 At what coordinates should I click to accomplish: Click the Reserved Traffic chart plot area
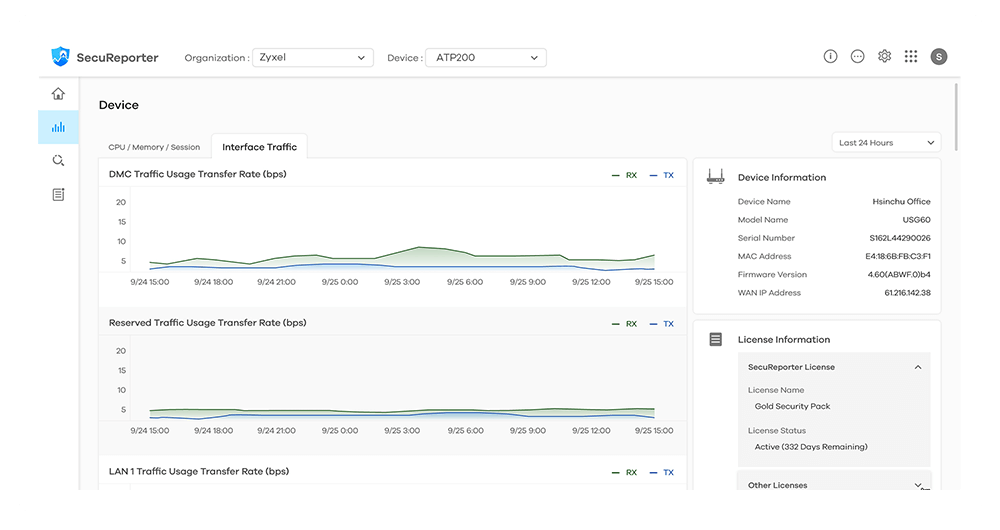(402, 378)
